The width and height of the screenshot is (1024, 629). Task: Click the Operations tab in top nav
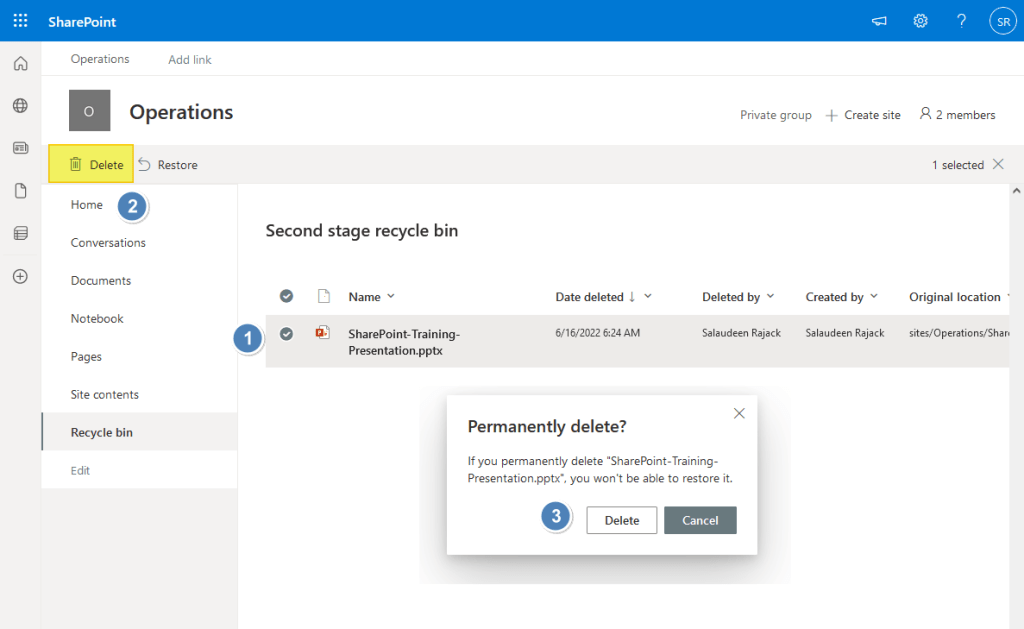click(x=100, y=59)
